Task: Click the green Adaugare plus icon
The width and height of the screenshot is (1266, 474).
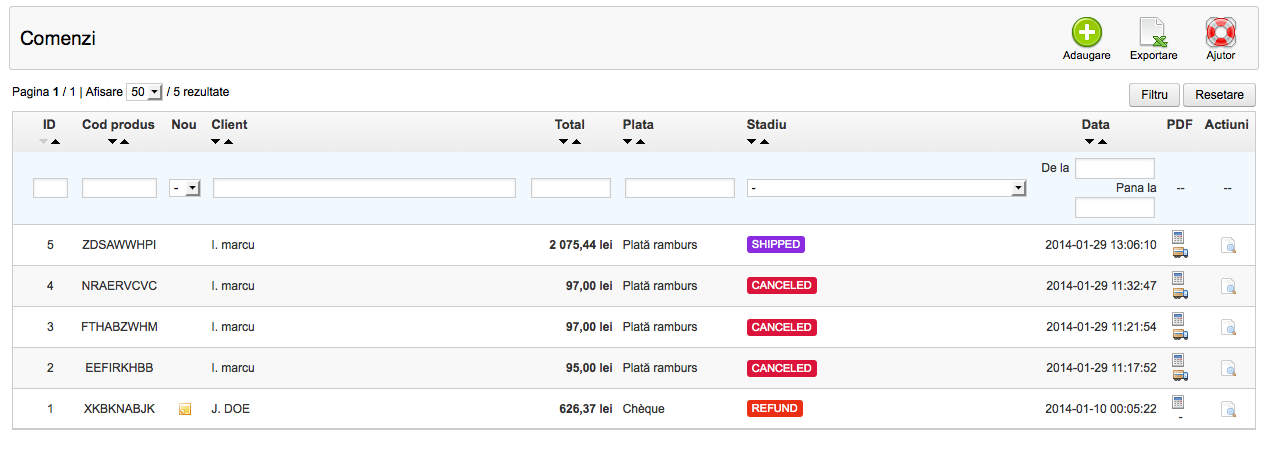Action: pyautogui.click(x=1086, y=32)
